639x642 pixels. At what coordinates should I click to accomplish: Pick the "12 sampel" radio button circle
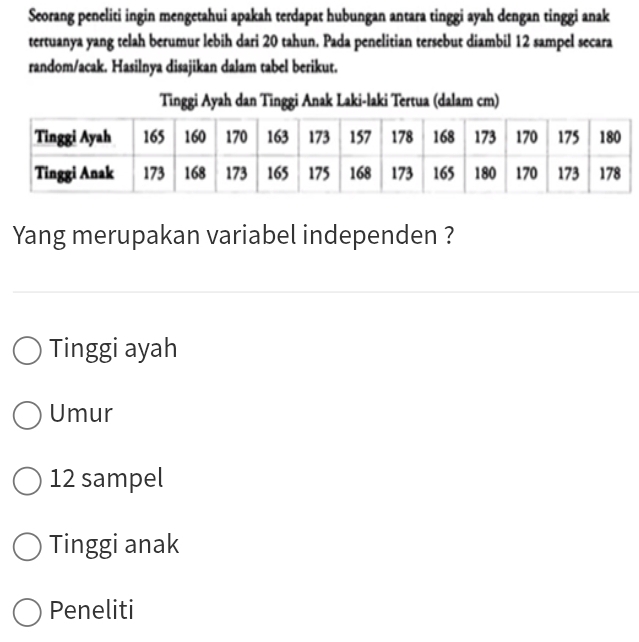[28, 480]
